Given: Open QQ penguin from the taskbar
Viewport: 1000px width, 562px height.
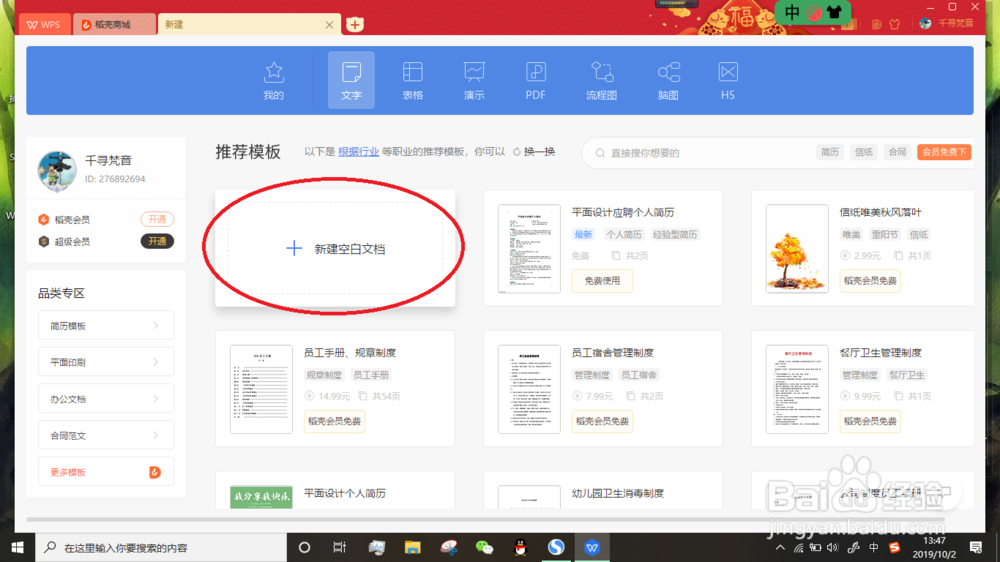Looking at the screenshot, I should click(x=520, y=547).
